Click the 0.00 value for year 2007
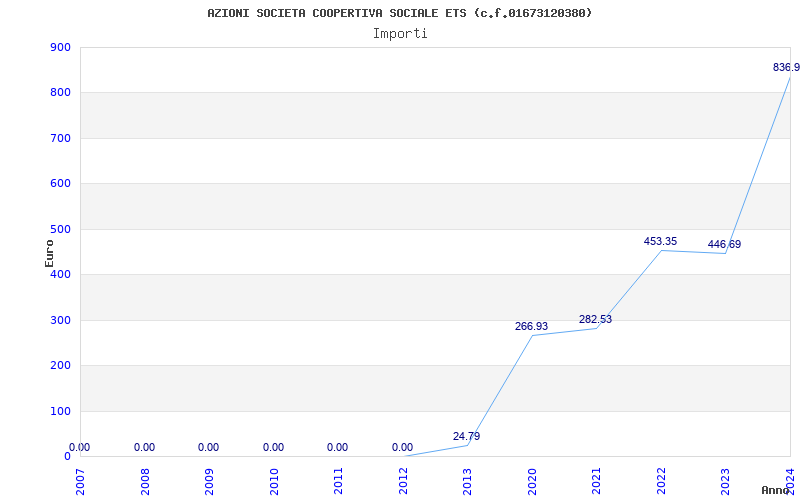The height and width of the screenshot is (500, 800). click(80, 447)
